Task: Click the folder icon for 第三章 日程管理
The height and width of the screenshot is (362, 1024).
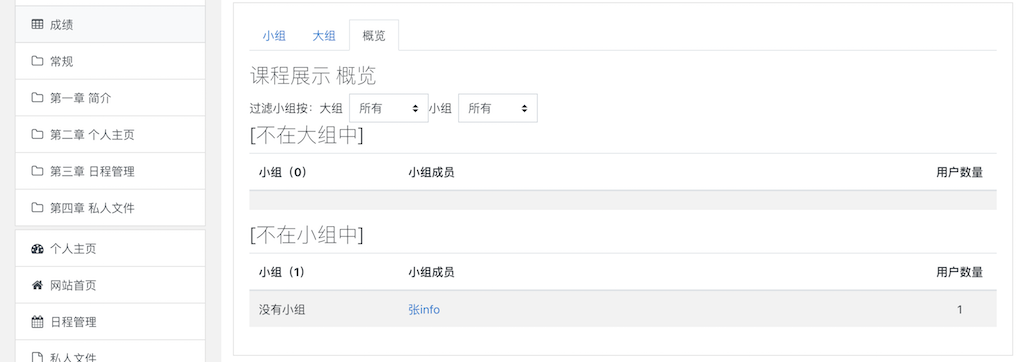Action: point(37,171)
